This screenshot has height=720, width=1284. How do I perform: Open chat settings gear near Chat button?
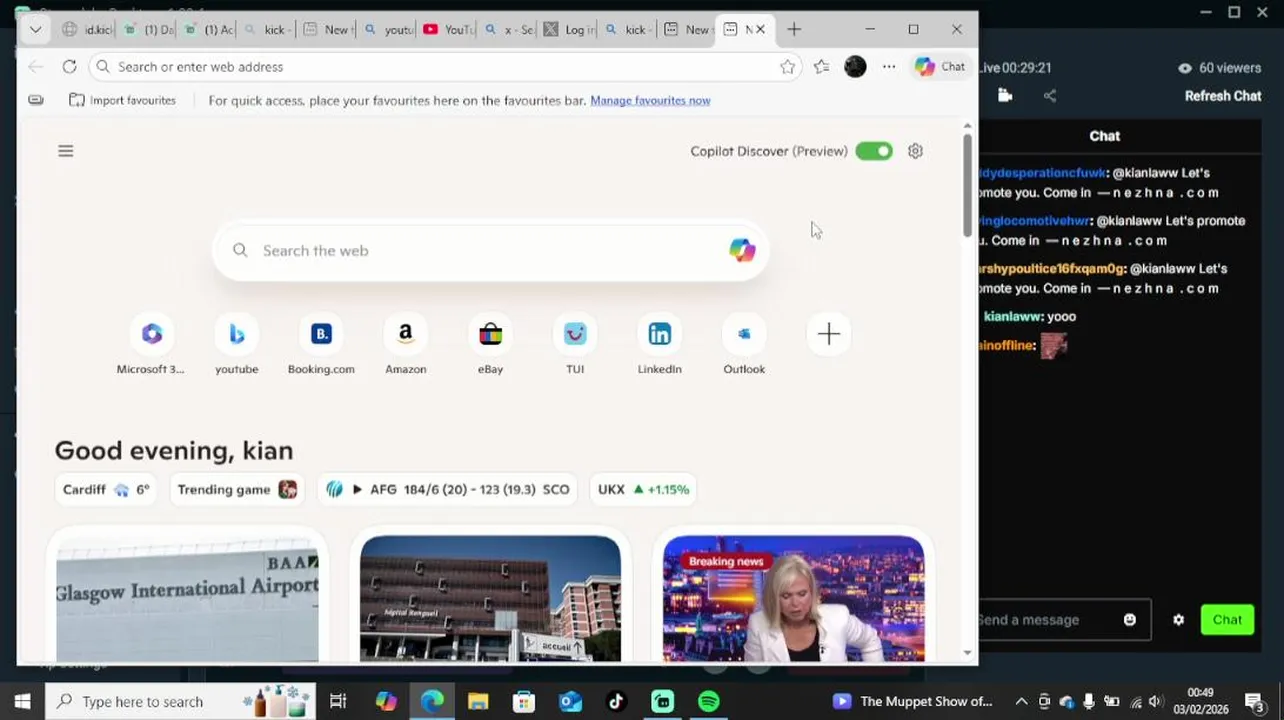(1179, 620)
